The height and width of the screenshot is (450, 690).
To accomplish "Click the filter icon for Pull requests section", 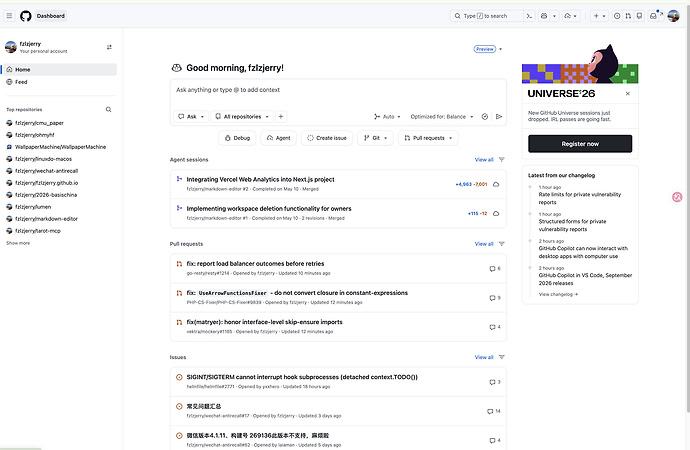I will pyautogui.click(x=501, y=244).
